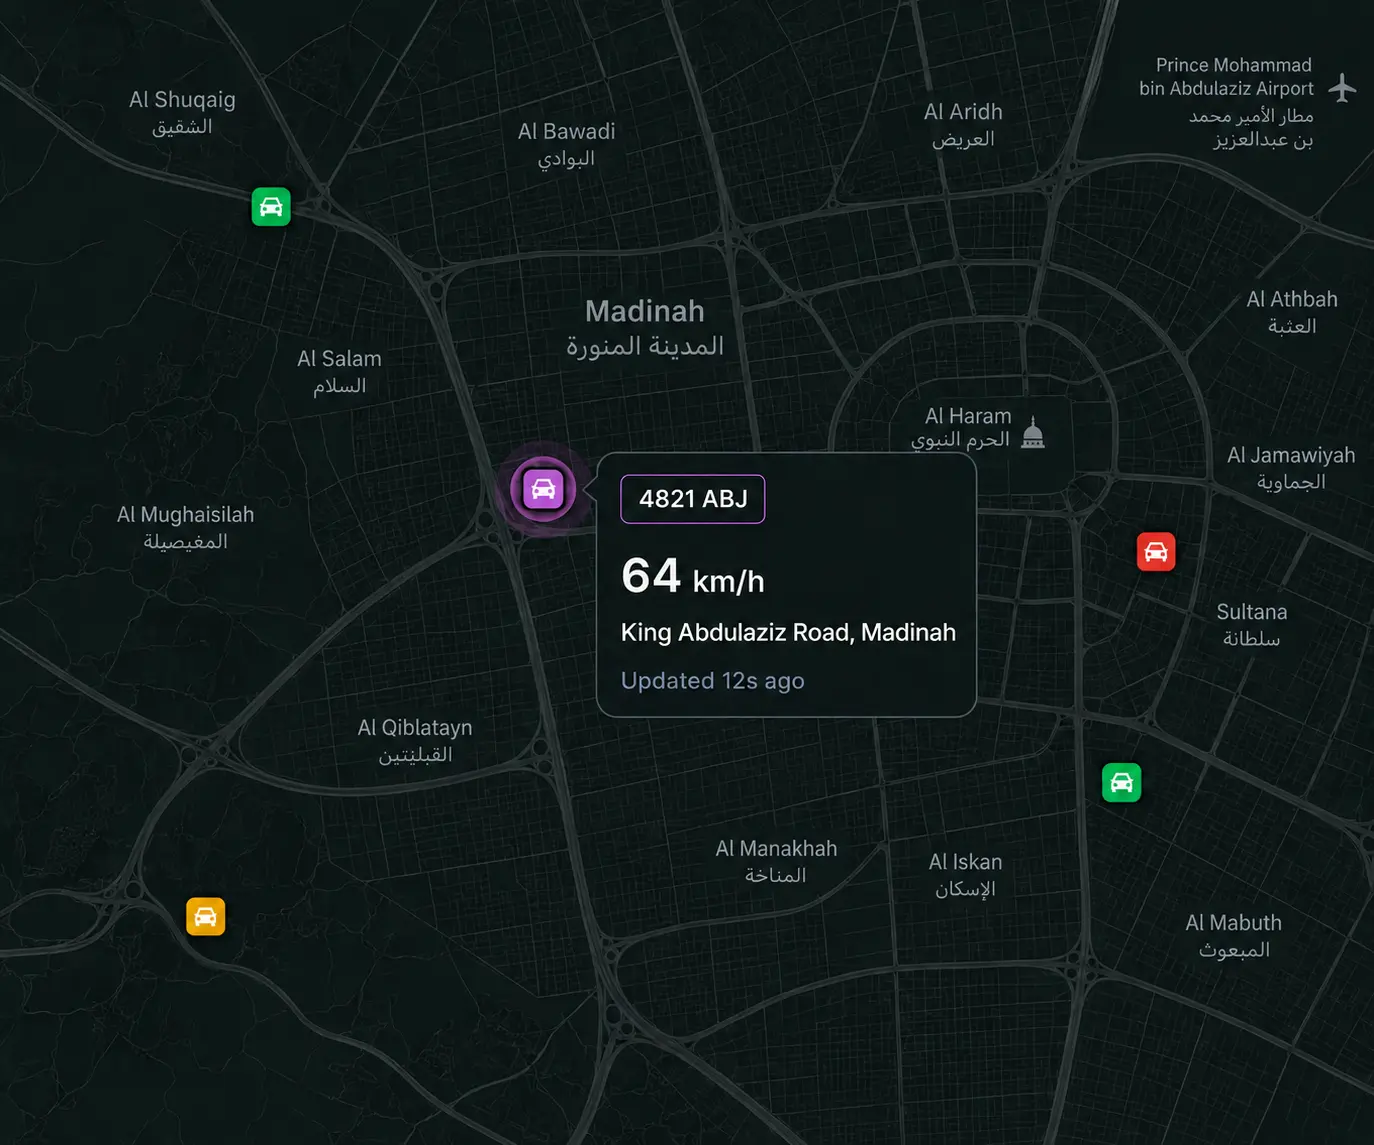Screen dimensions: 1374x1145
Task: Click the King Abdulaziz Road, Madinah address
Action: point(788,632)
